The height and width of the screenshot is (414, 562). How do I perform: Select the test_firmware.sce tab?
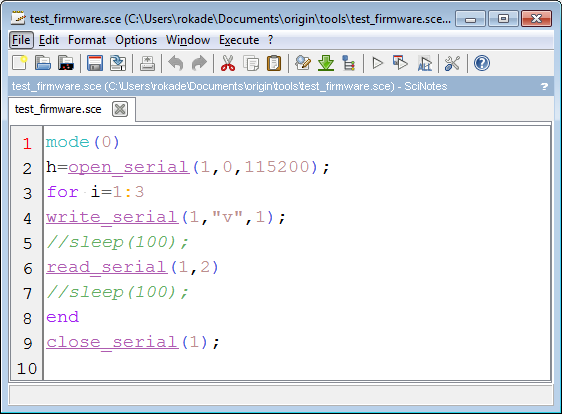coord(58,109)
